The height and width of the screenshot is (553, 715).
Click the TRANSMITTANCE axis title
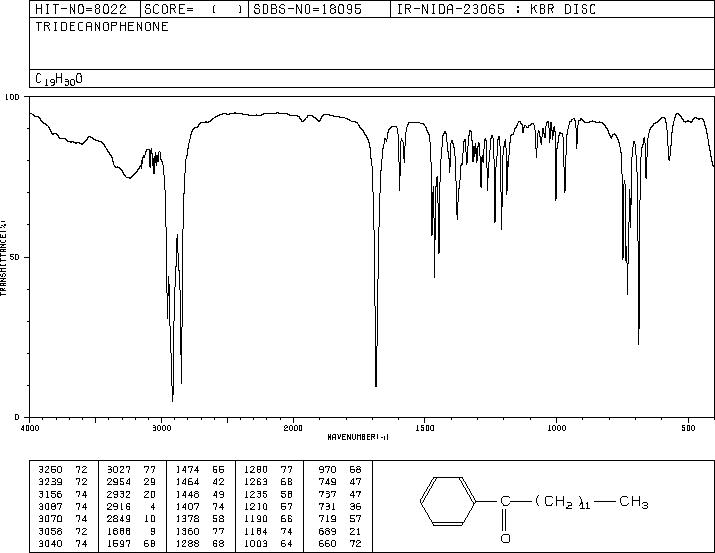[x=3, y=258]
